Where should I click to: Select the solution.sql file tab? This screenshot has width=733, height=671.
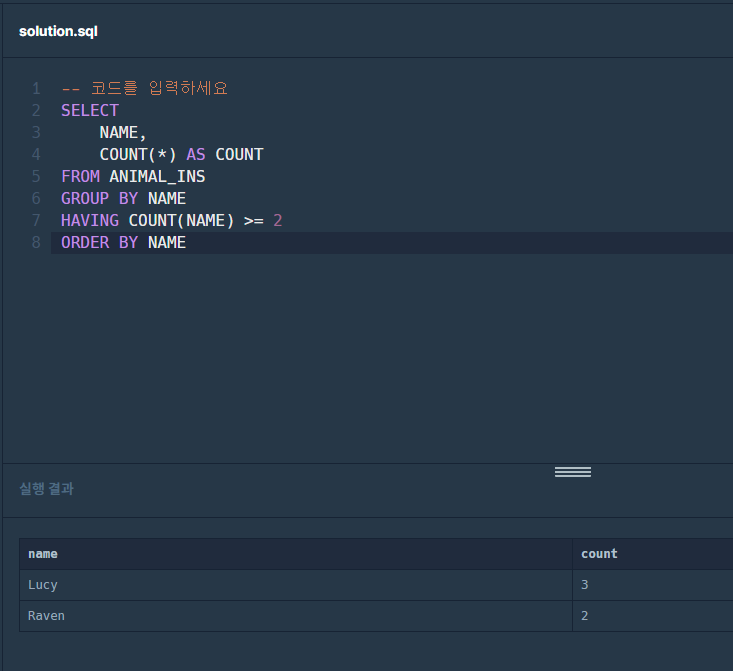pos(58,31)
